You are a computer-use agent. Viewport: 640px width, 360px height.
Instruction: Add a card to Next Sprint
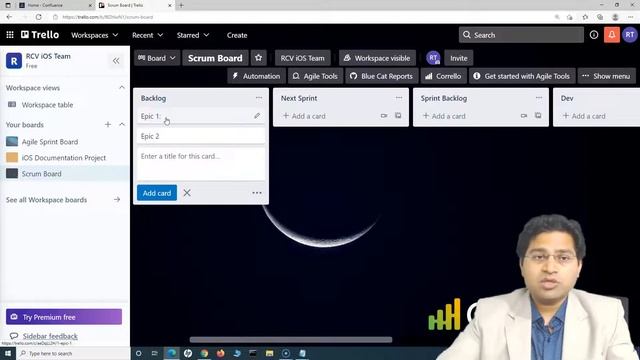point(304,116)
